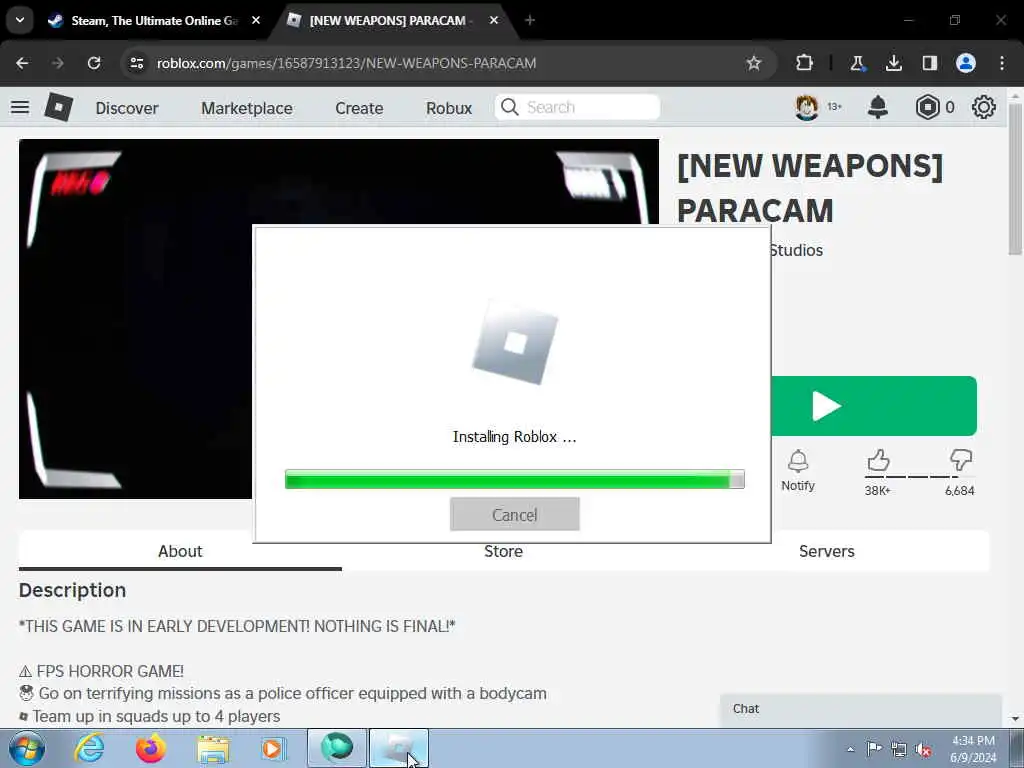The width and height of the screenshot is (1024, 768).
Task: Open the network tray icon
Action: point(899,749)
